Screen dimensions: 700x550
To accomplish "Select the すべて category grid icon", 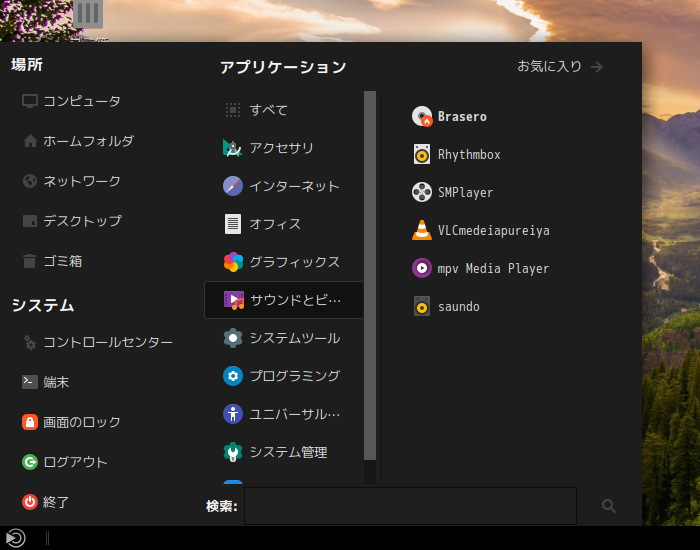I will (x=233, y=110).
